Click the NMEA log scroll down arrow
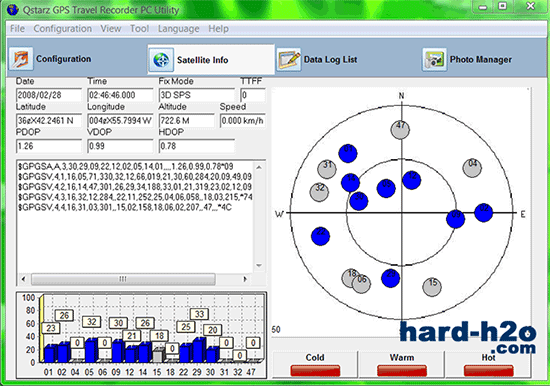Viewport: 550px width, 386px height. [259, 265]
